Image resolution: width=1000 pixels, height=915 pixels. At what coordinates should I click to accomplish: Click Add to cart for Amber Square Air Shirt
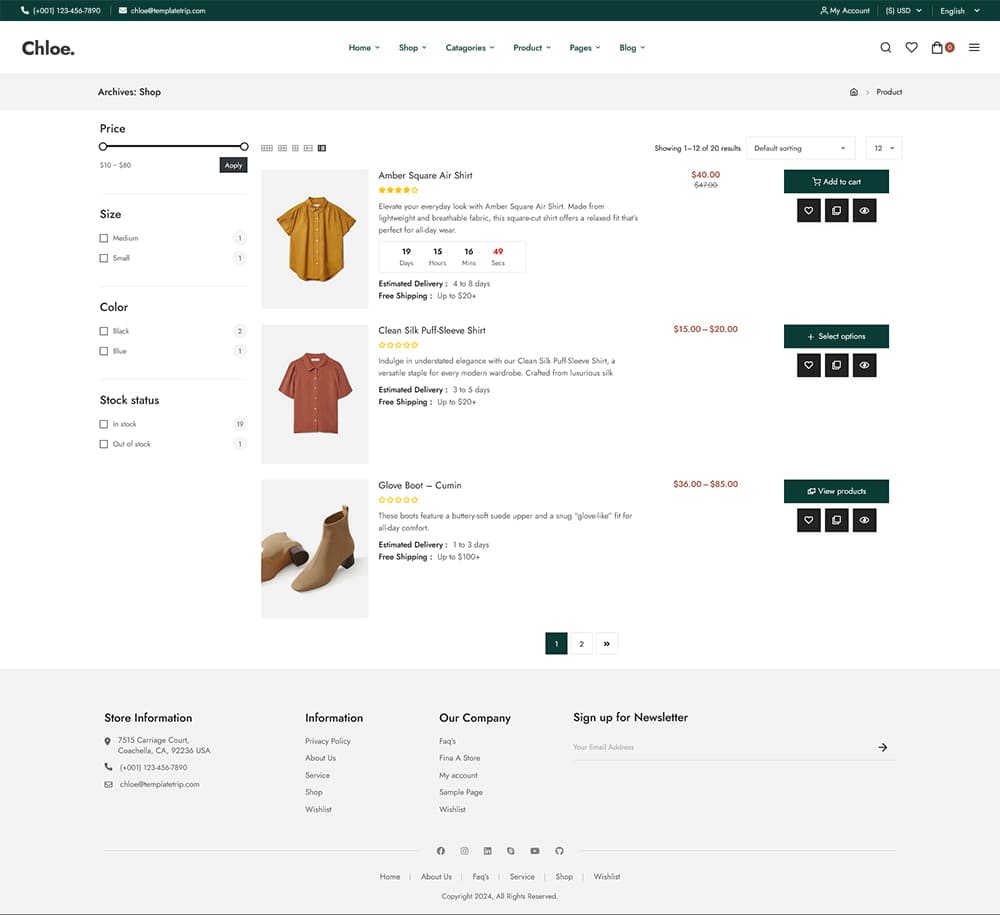(836, 182)
